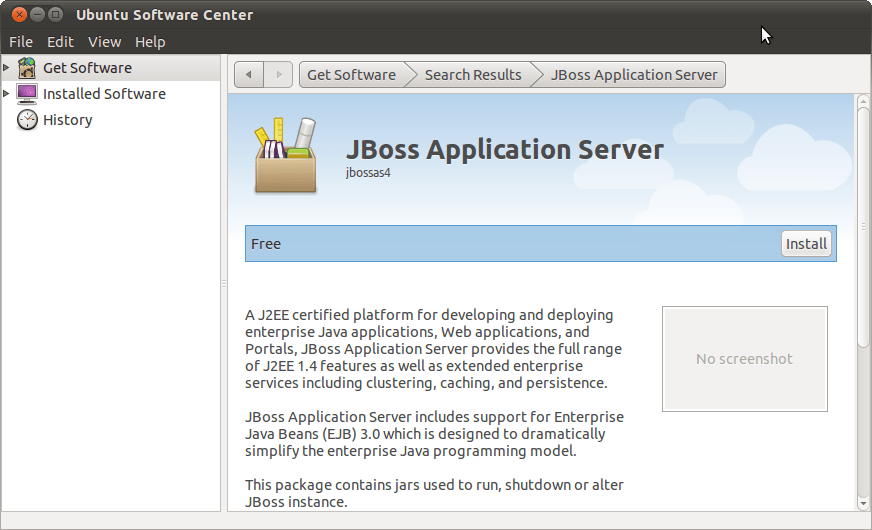The width and height of the screenshot is (872, 530).
Task: Open the File menu
Action: coord(21,42)
